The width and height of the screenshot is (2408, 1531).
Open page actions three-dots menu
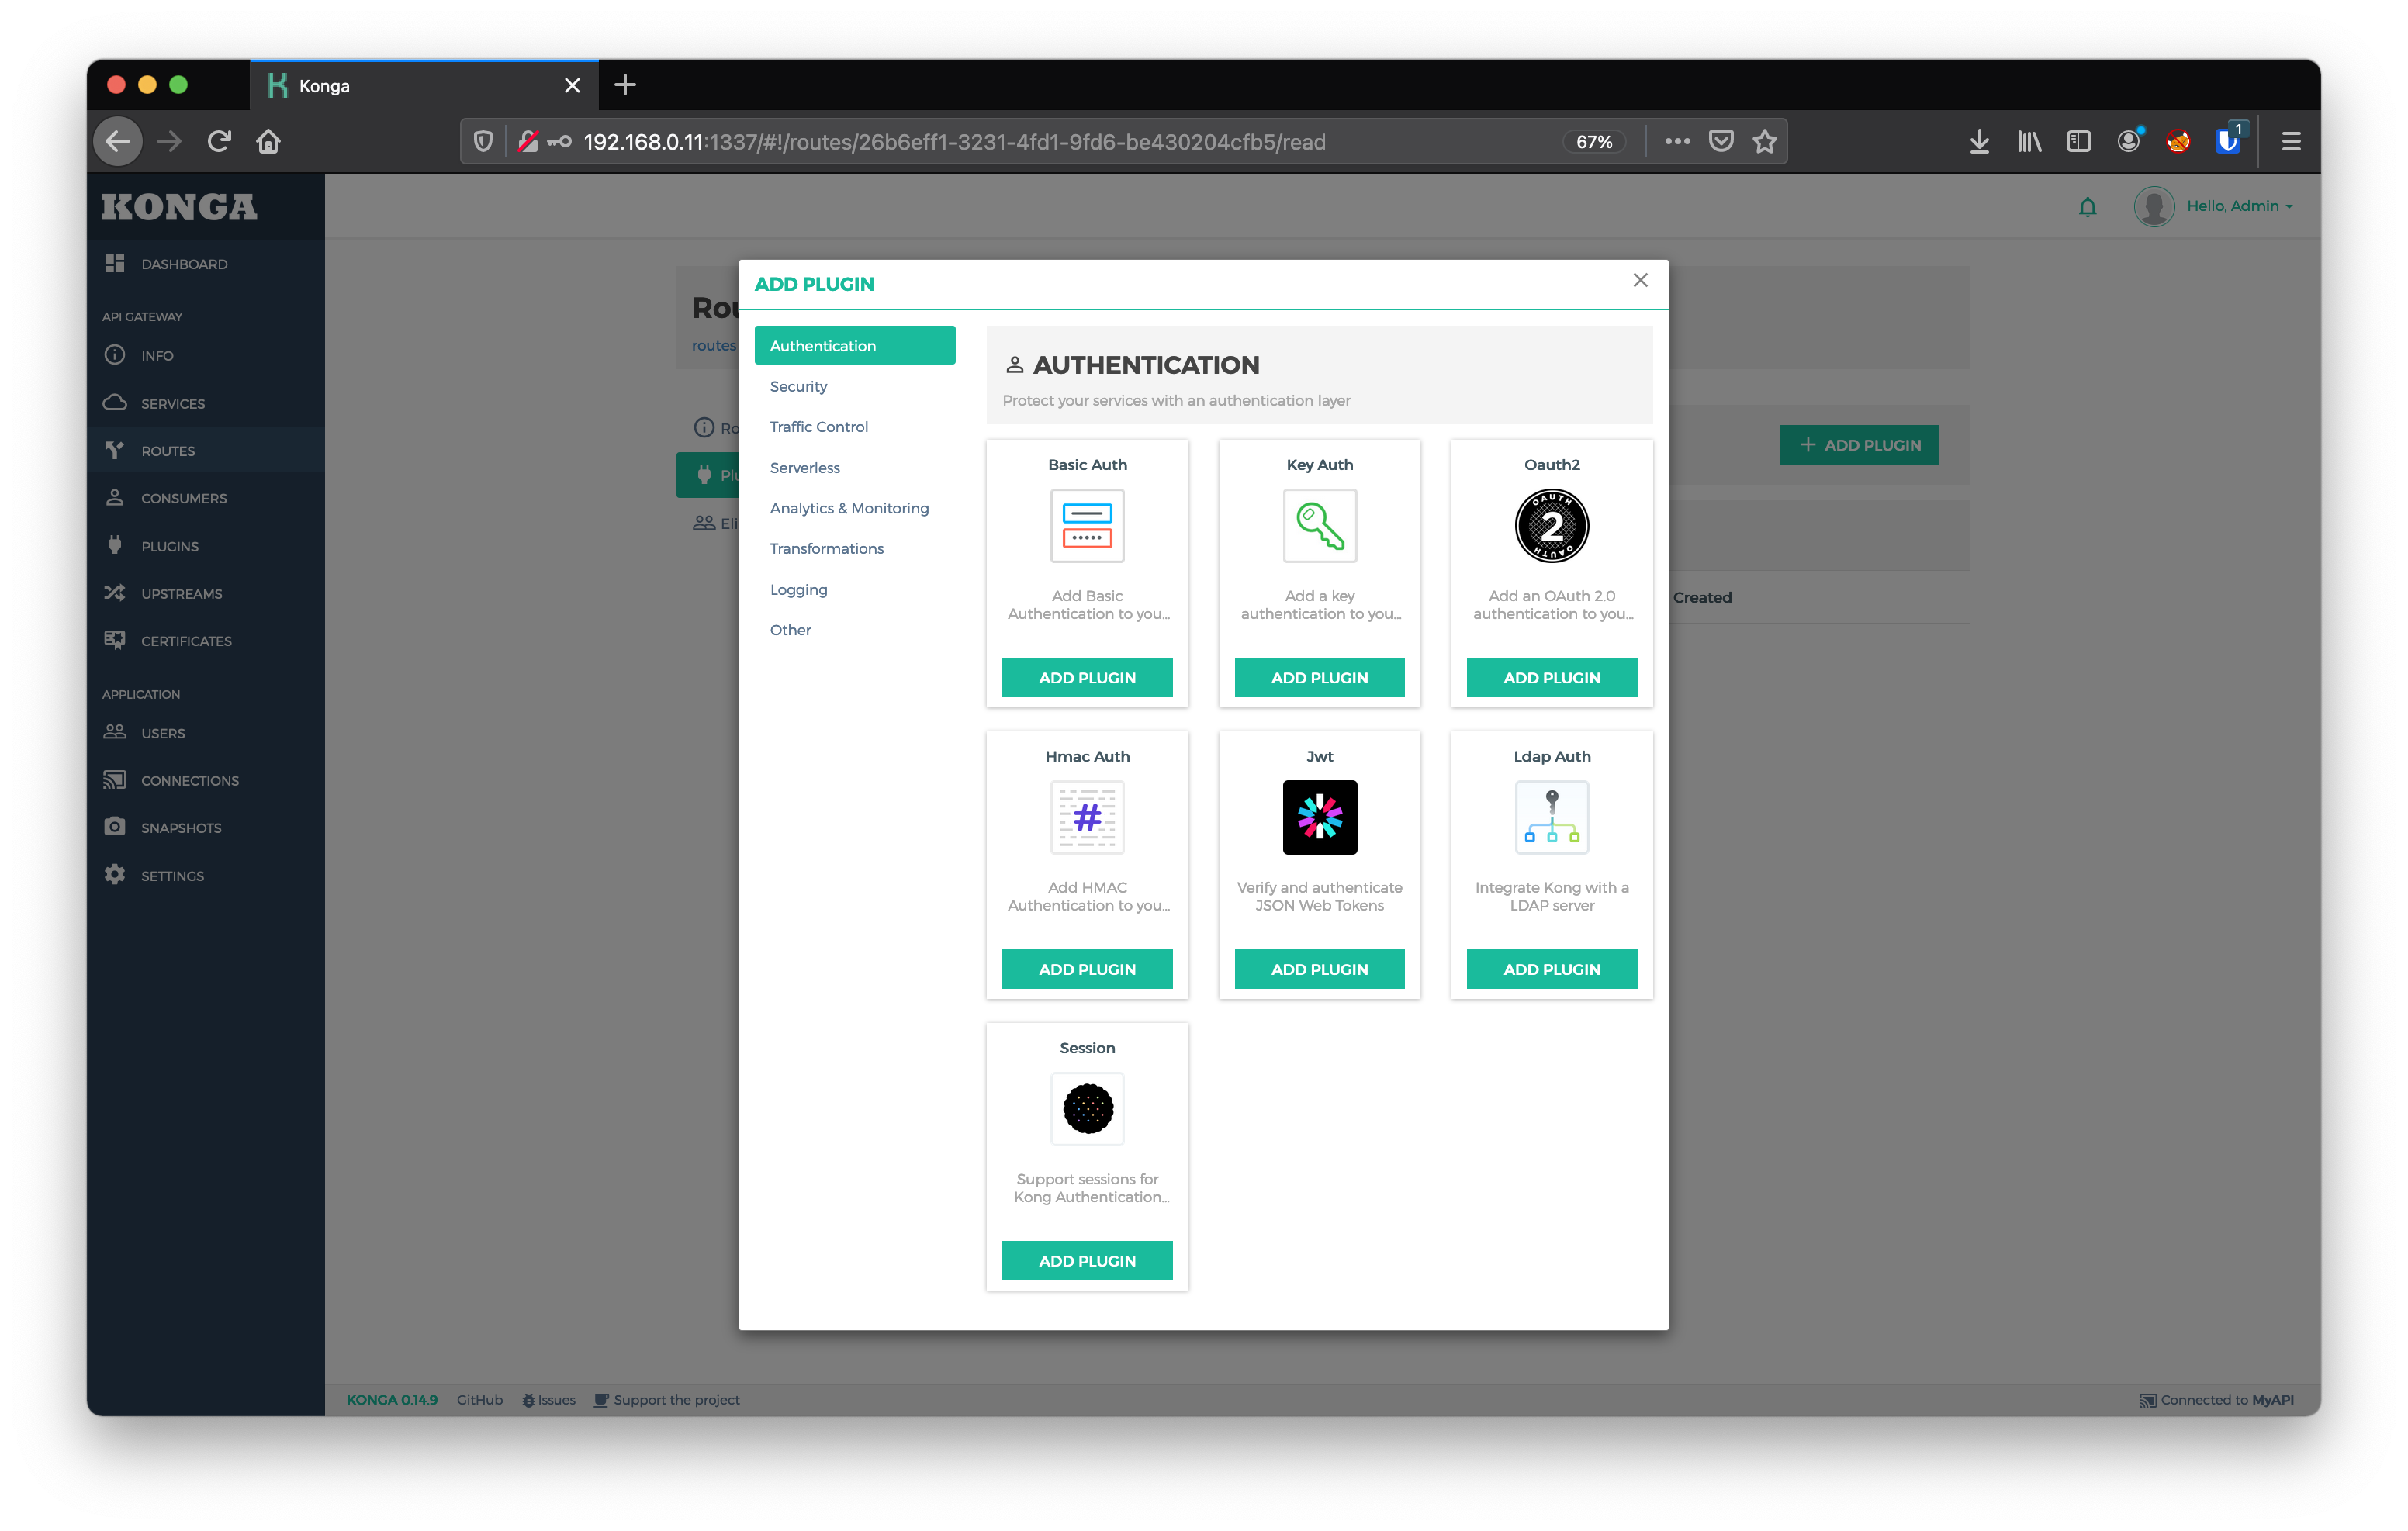tap(1677, 142)
